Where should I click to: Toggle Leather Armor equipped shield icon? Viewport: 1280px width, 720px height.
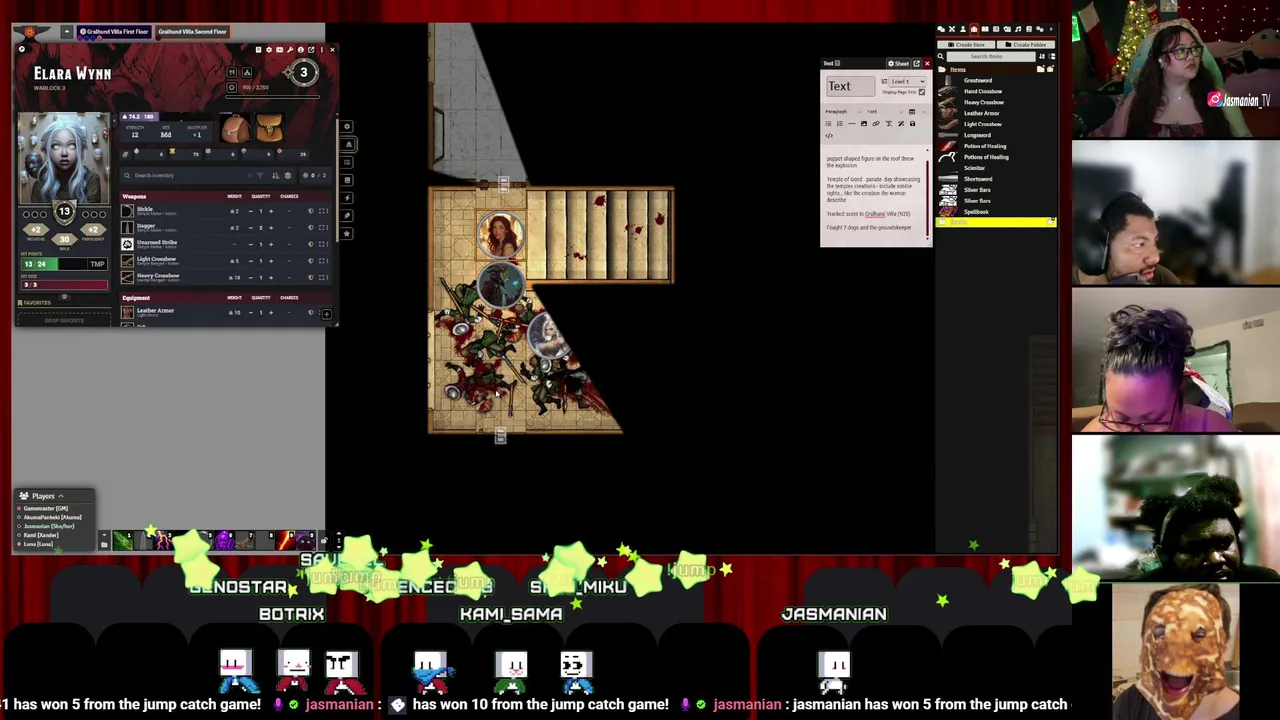[311, 313]
